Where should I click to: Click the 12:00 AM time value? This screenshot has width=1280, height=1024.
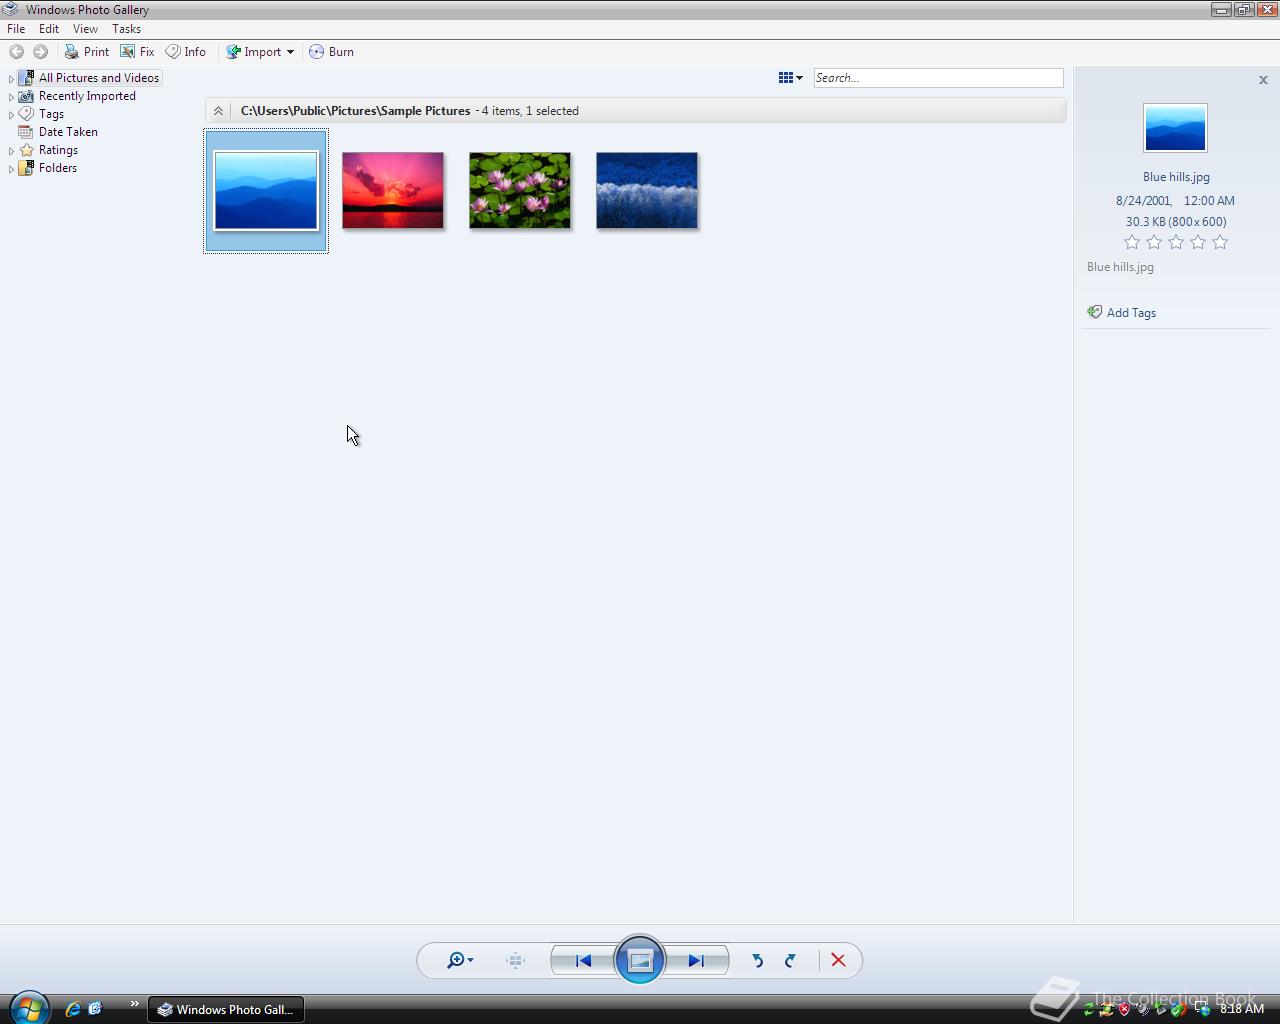(1209, 201)
